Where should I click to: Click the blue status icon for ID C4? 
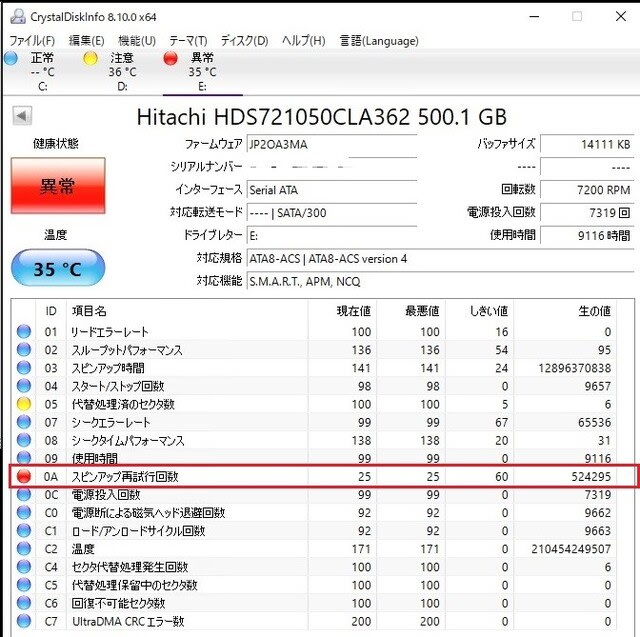click(x=24, y=566)
